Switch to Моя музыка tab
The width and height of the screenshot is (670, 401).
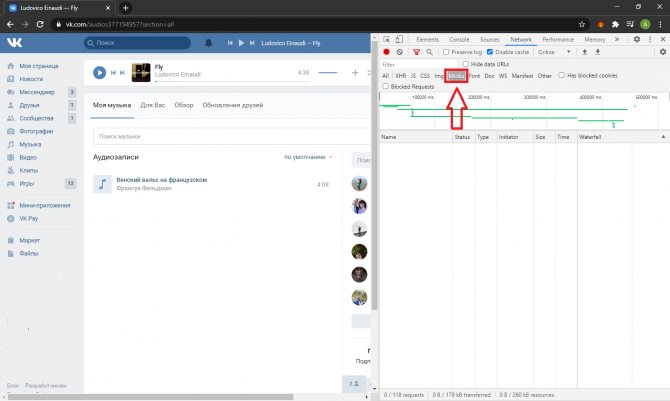112,105
